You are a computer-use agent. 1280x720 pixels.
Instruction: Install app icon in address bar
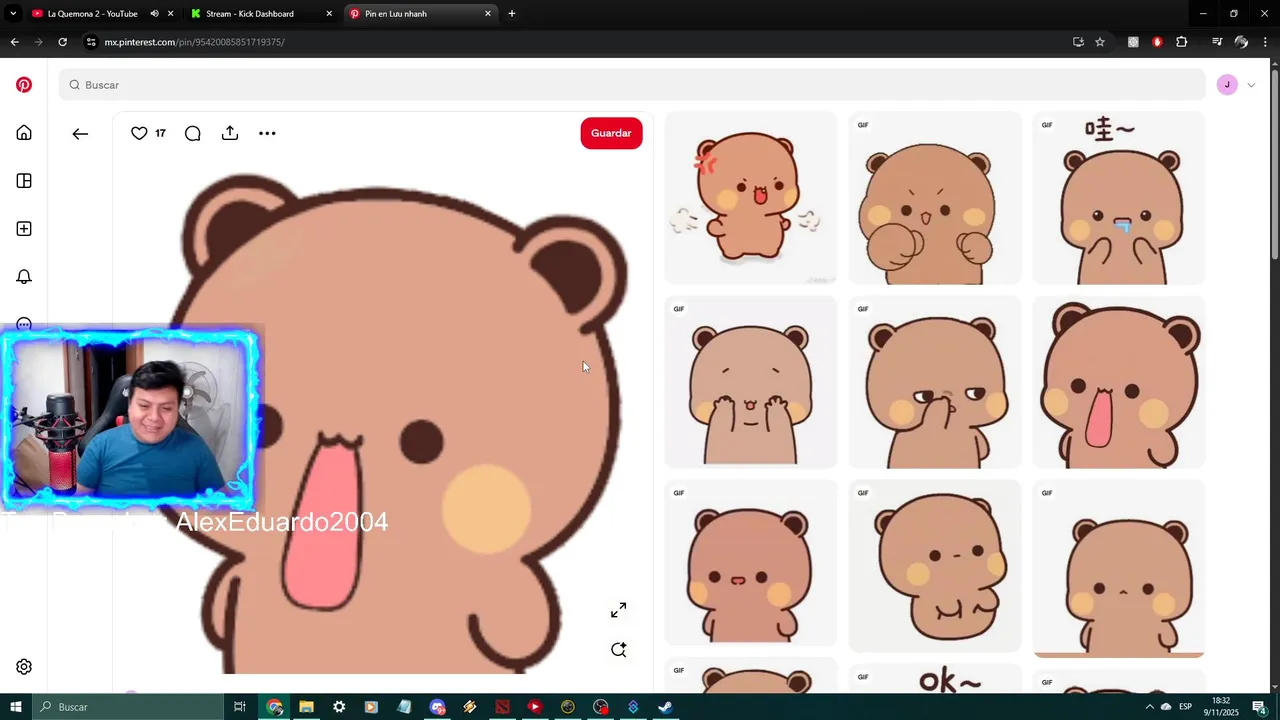(x=1078, y=42)
